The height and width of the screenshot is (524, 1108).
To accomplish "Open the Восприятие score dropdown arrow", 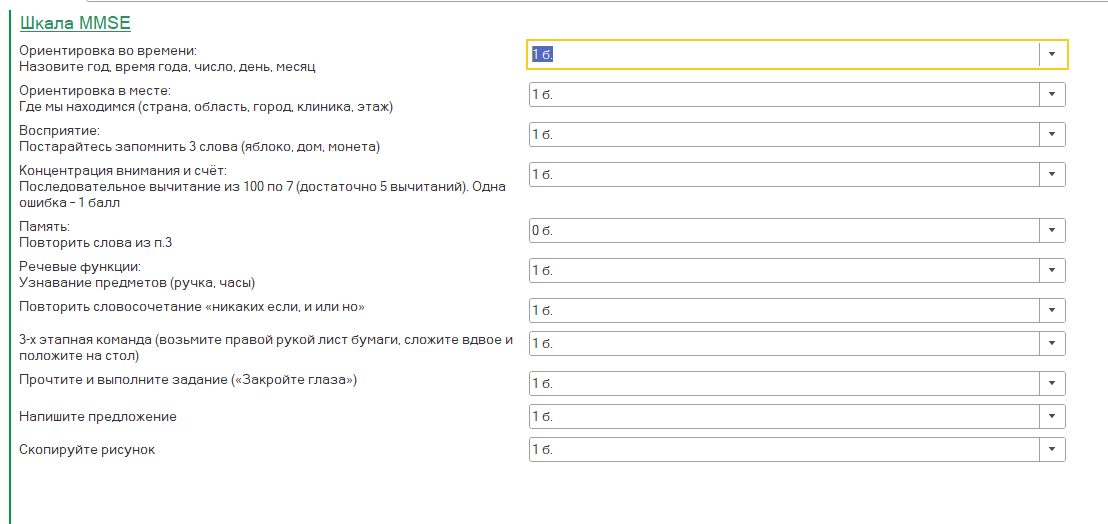I will click(x=1052, y=134).
